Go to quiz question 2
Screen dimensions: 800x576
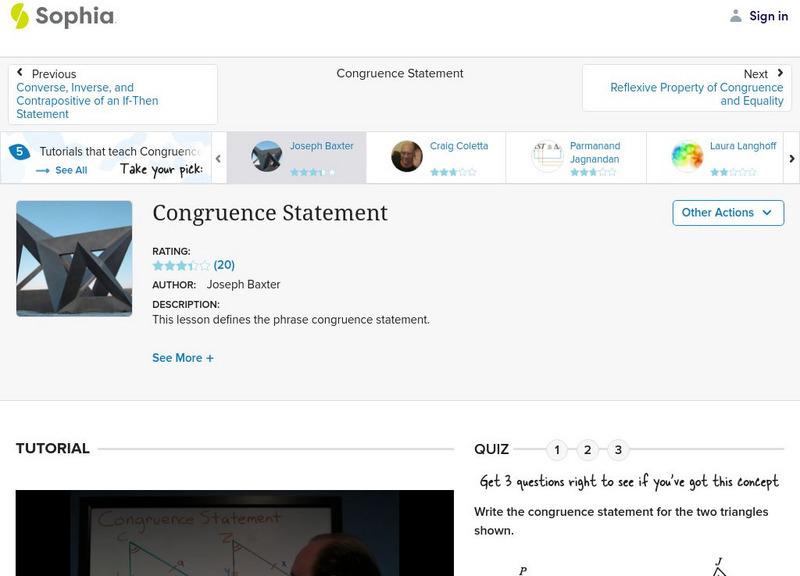(588, 450)
